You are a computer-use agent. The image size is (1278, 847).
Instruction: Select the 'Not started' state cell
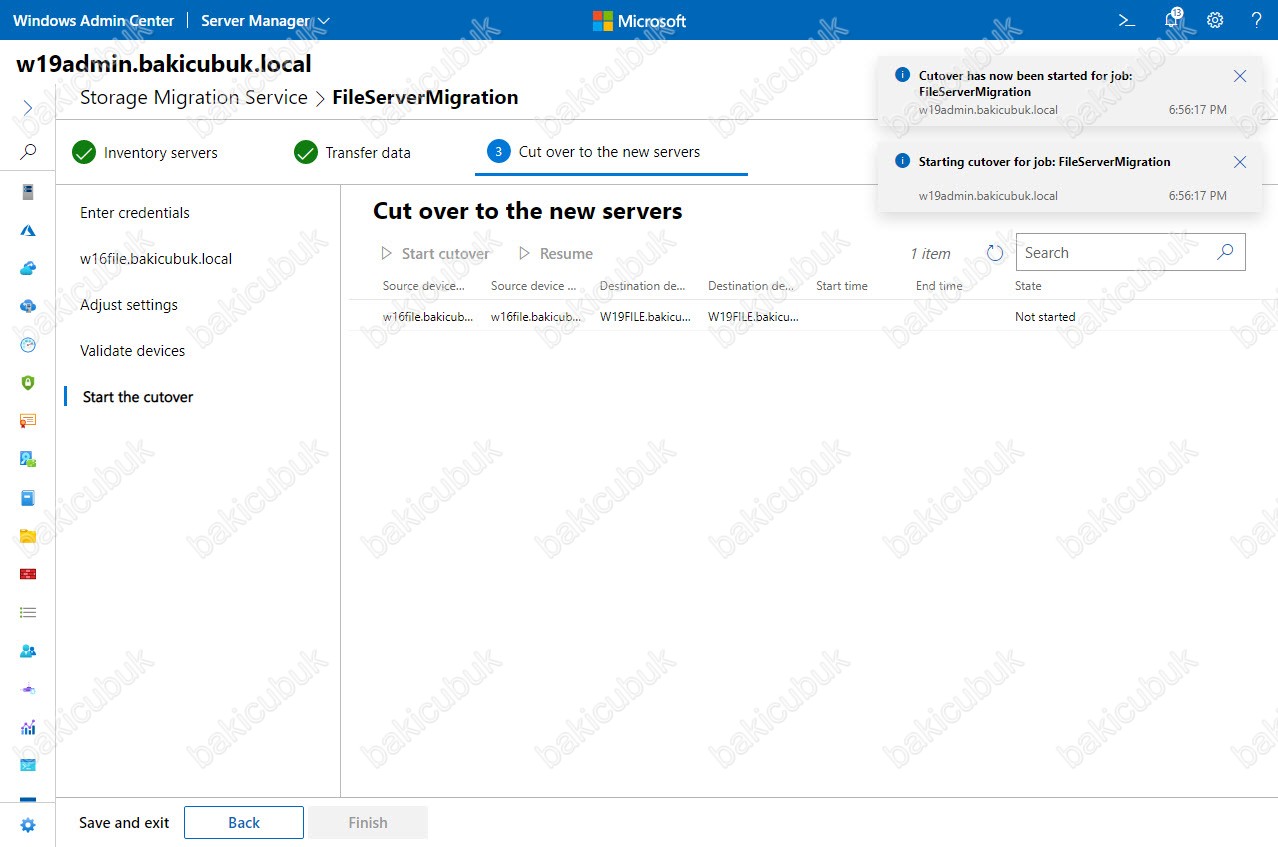tap(1045, 317)
